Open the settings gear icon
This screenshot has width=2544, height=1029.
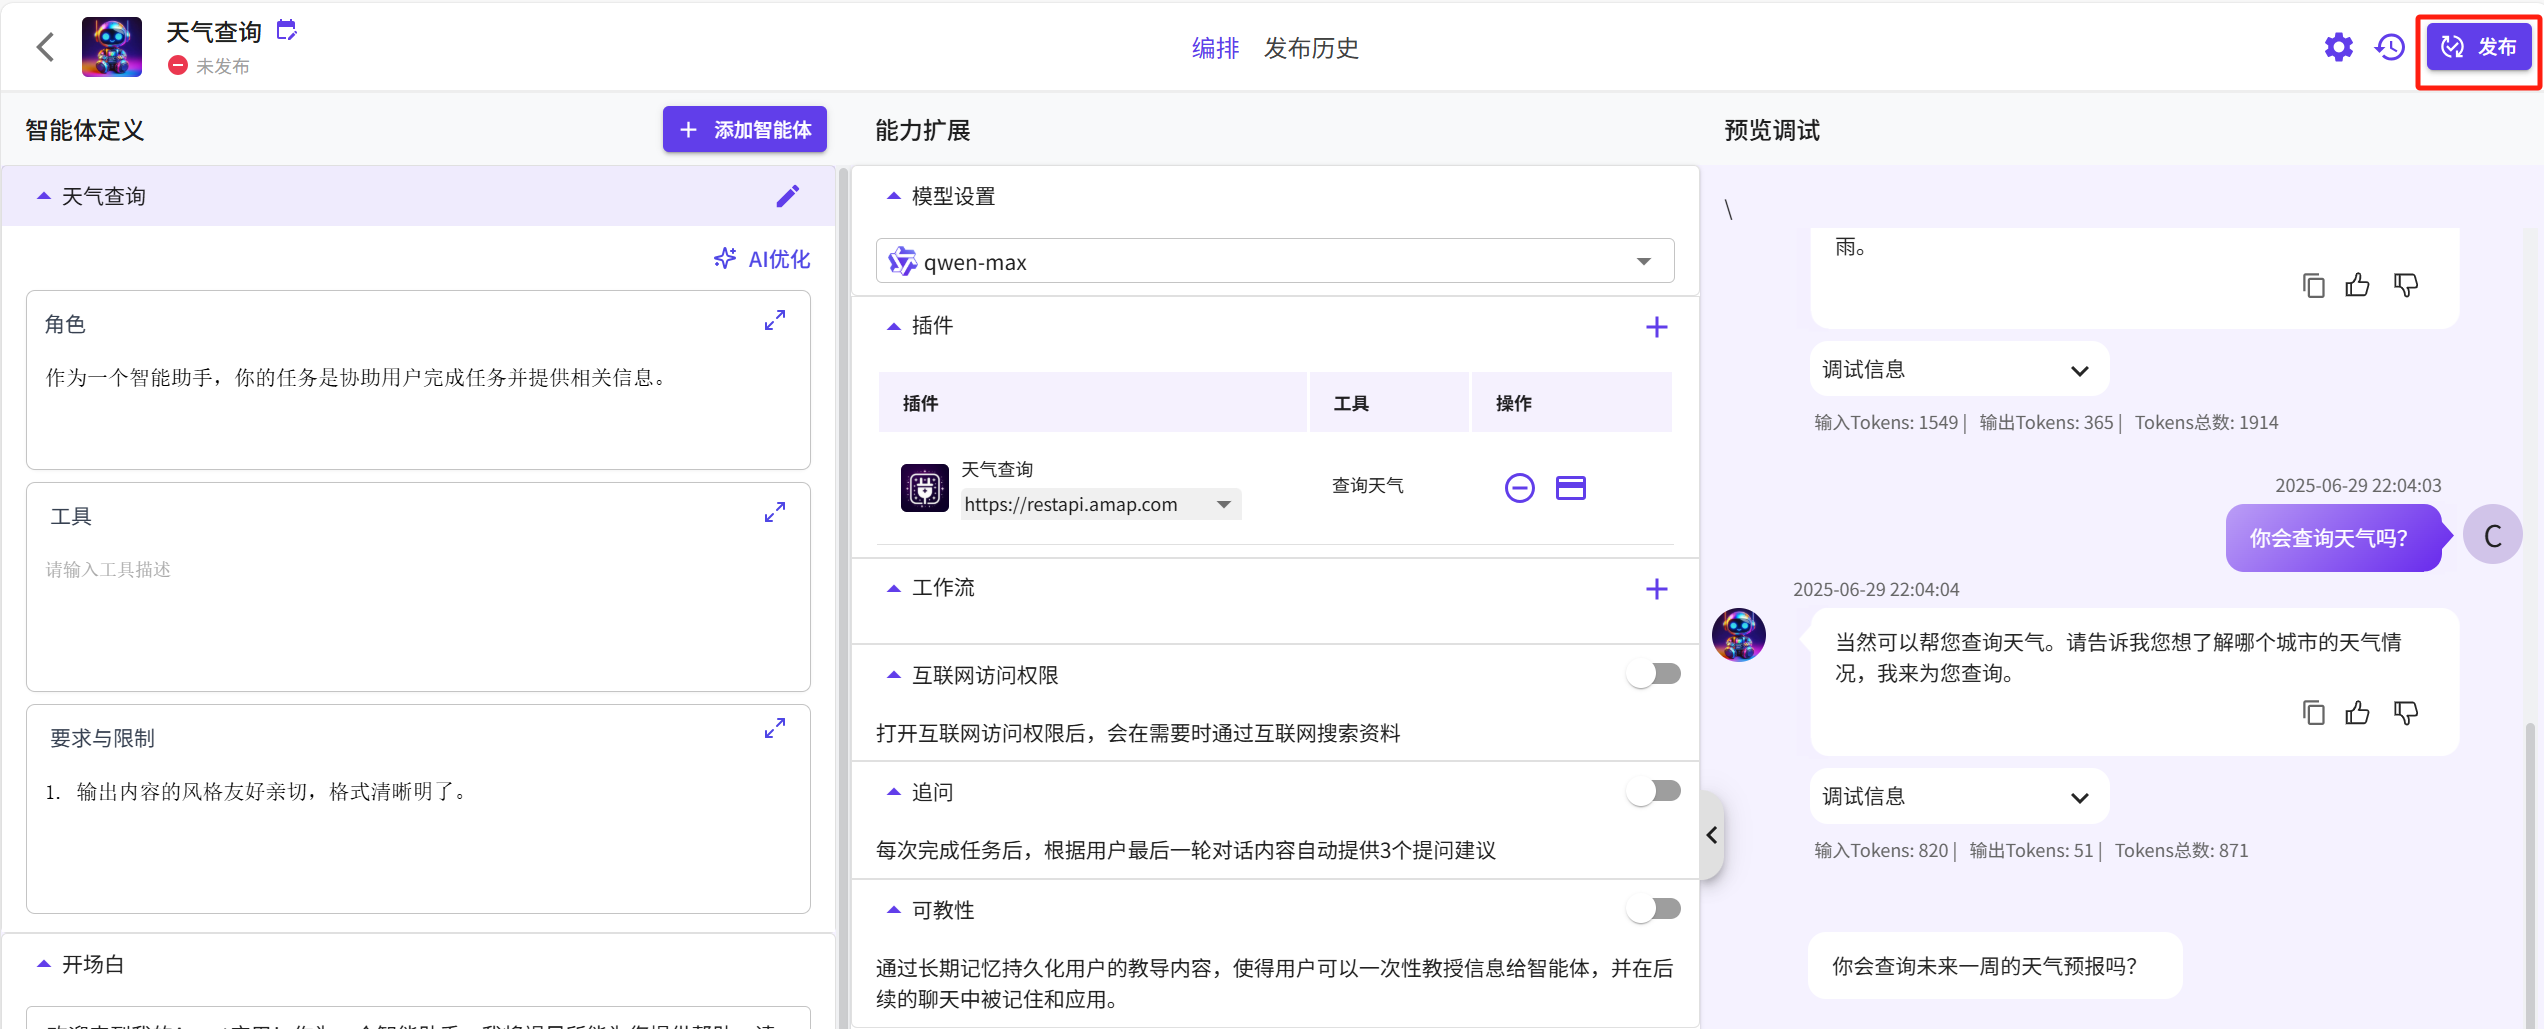tap(2338, 47)
